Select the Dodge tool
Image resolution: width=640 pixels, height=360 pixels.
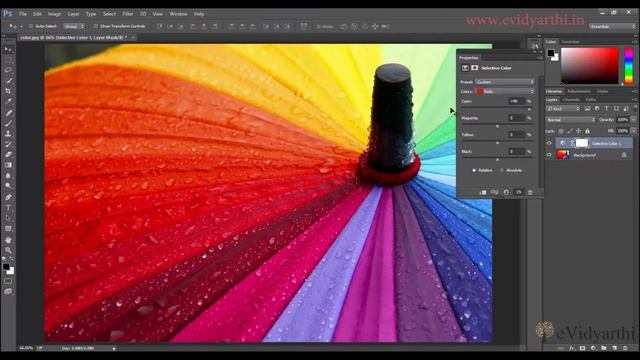pos(8,186)
